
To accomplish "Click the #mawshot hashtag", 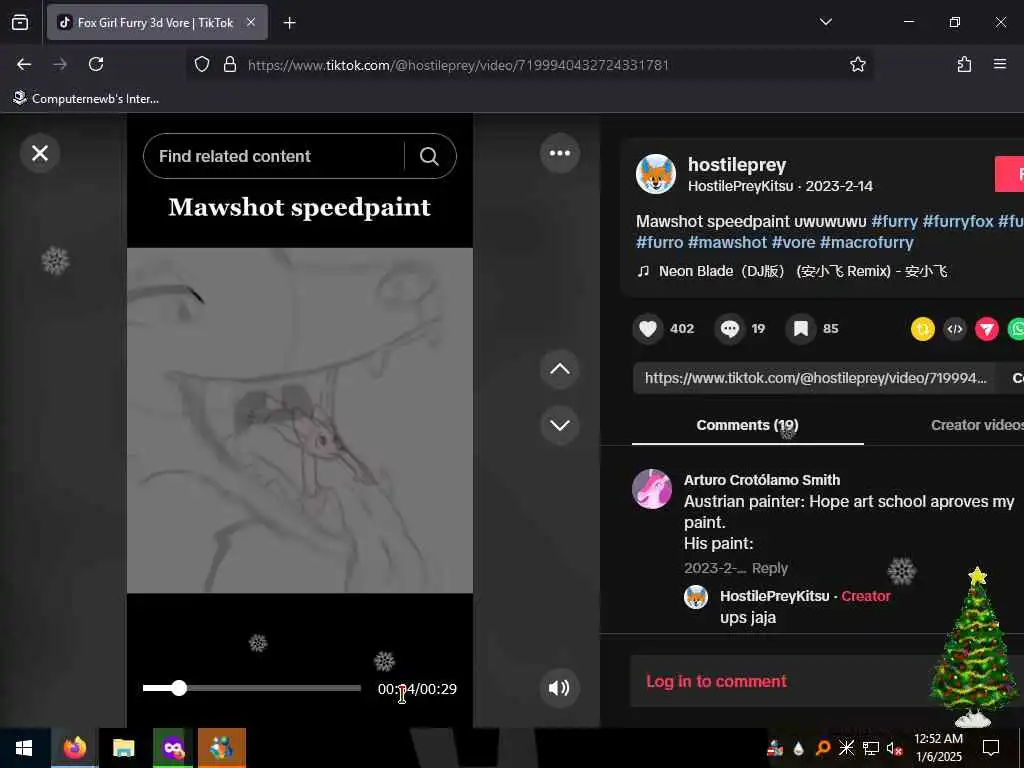I will 727,242.
